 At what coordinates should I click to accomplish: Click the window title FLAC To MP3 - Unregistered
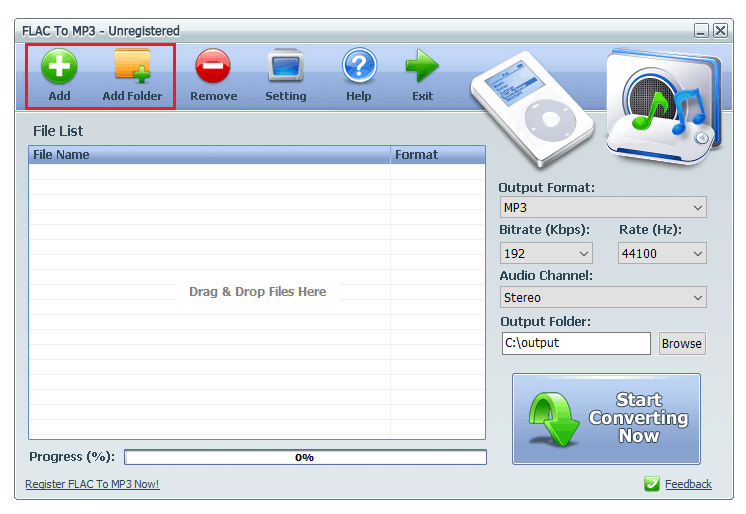coord(101,31)
